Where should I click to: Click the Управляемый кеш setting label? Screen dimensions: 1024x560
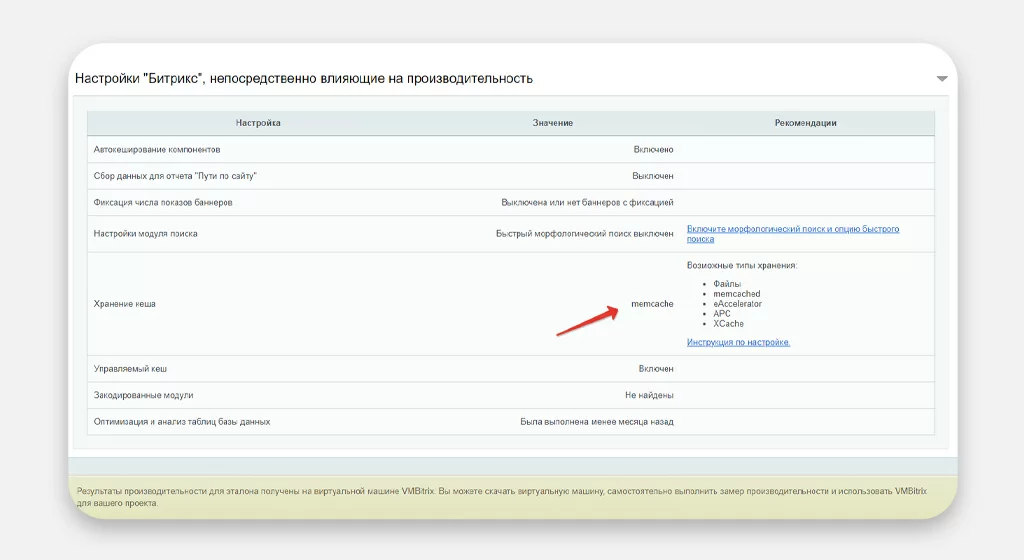130,369
